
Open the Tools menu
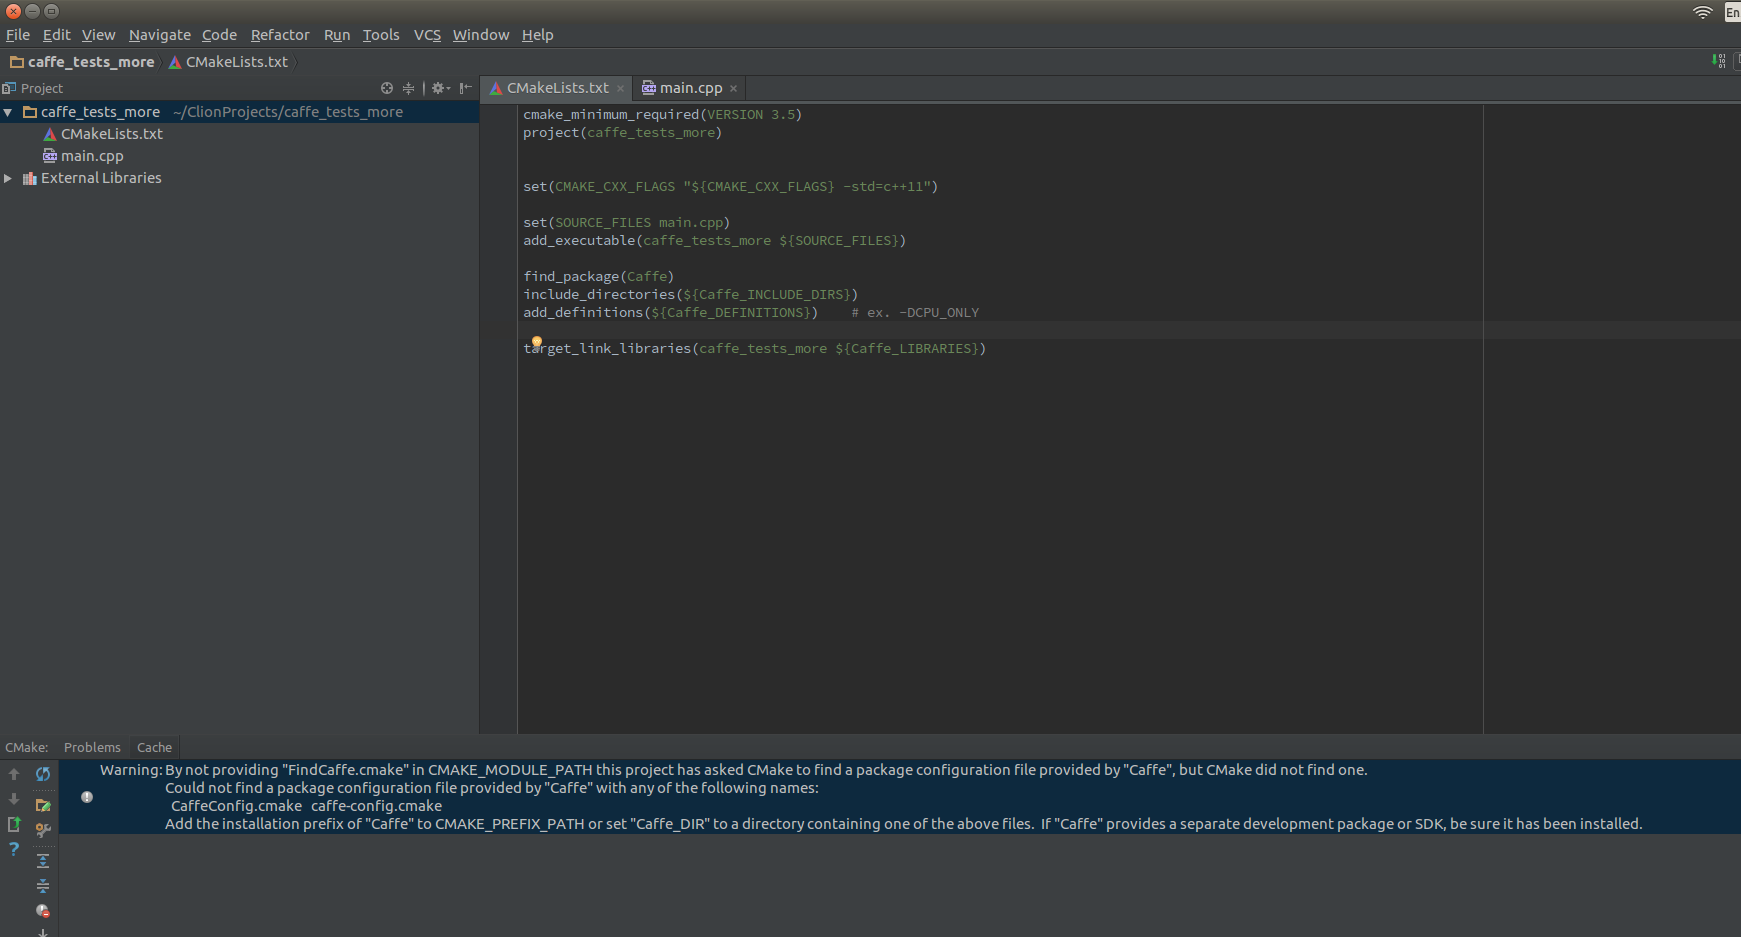381,35
